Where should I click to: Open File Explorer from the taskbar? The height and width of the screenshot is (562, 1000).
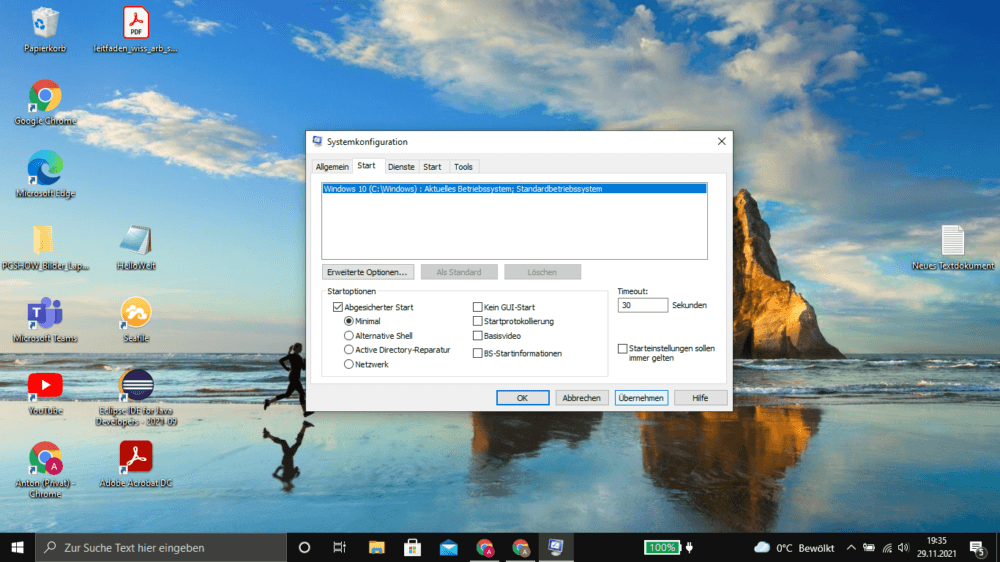point(376,547)
